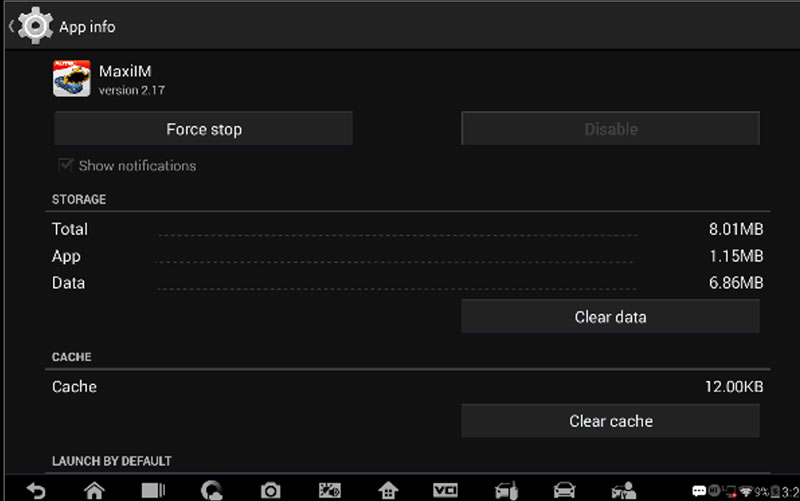Screen dimensions: 800x501
Task: Tap the VCI connection icon
Action: tap(445, 490)
